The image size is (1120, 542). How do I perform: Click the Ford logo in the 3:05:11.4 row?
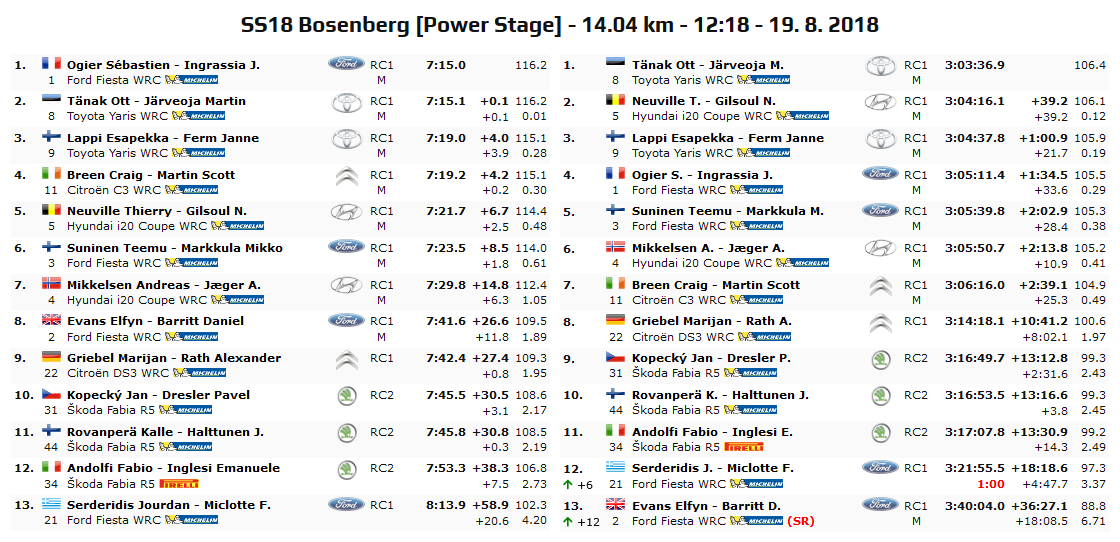tap(880, 174)
